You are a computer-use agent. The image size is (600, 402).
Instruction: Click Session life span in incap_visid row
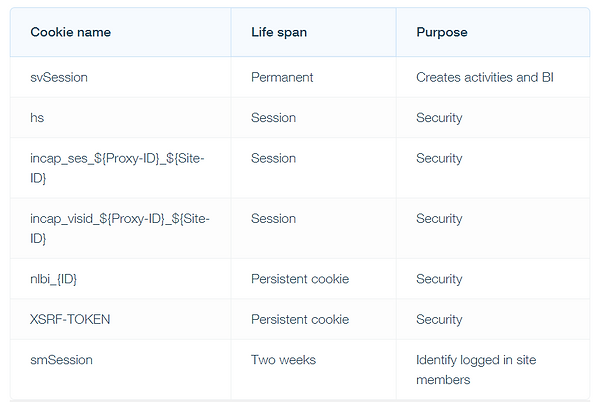273,219
